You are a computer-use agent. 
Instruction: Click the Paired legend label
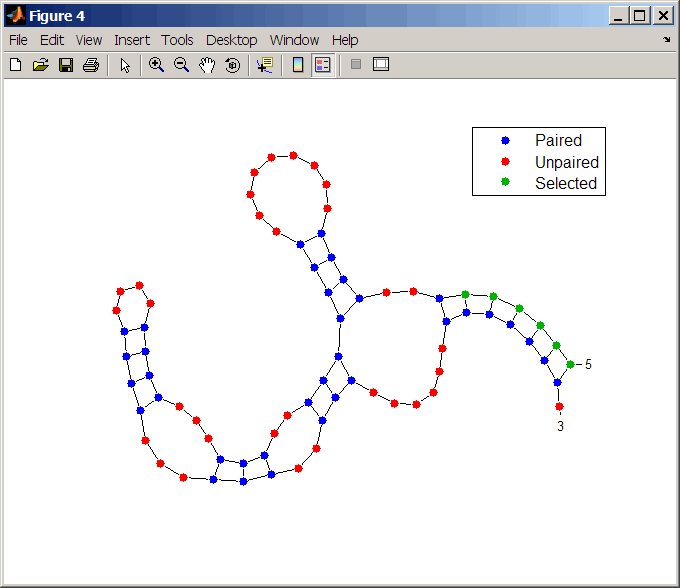click(558, 140)
